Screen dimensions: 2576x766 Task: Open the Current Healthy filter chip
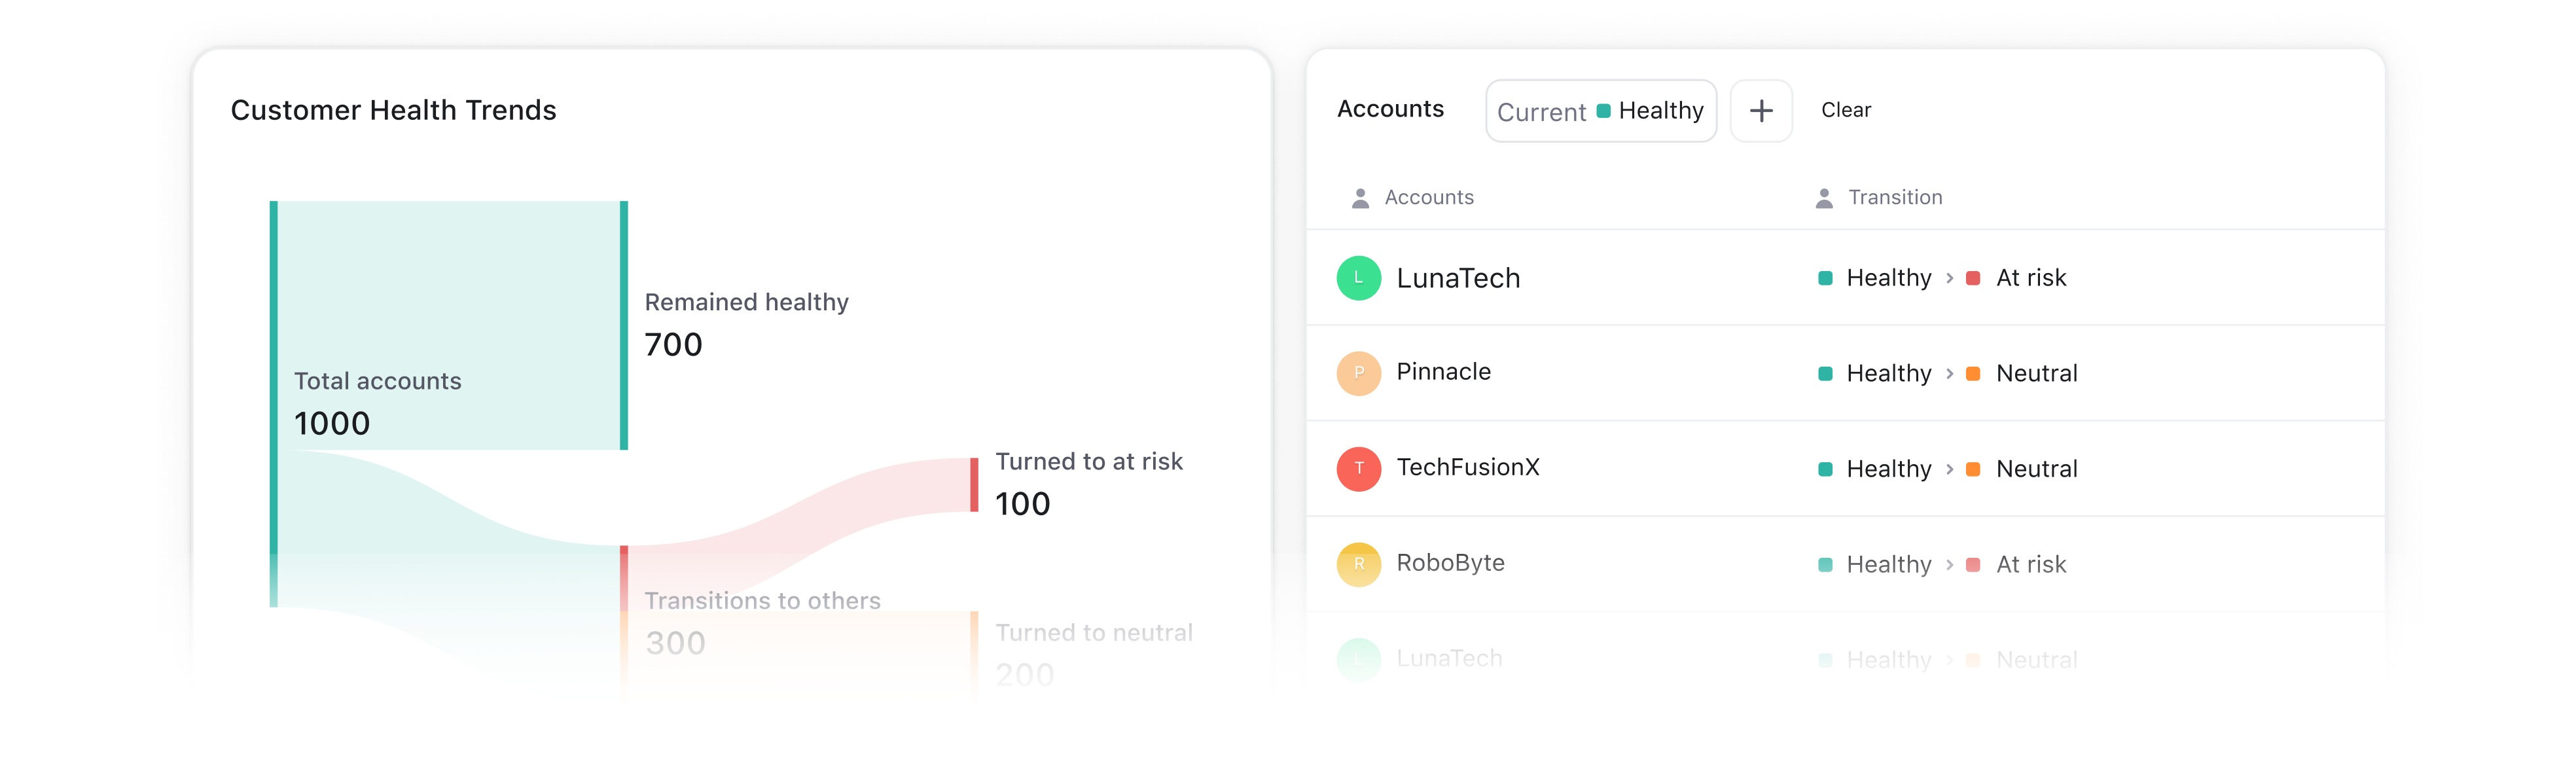(1600, 110)
